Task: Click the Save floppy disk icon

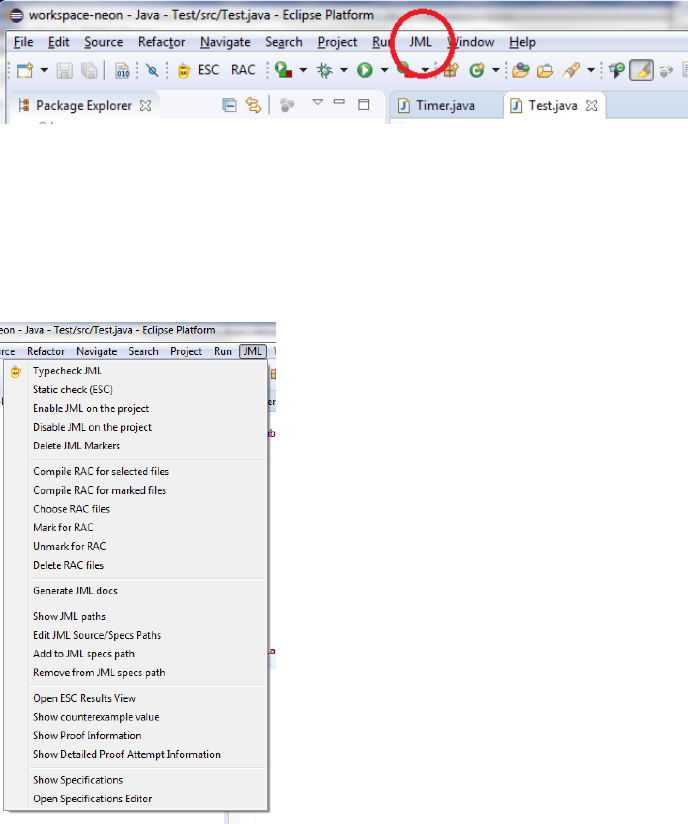Action: [65, 70]
